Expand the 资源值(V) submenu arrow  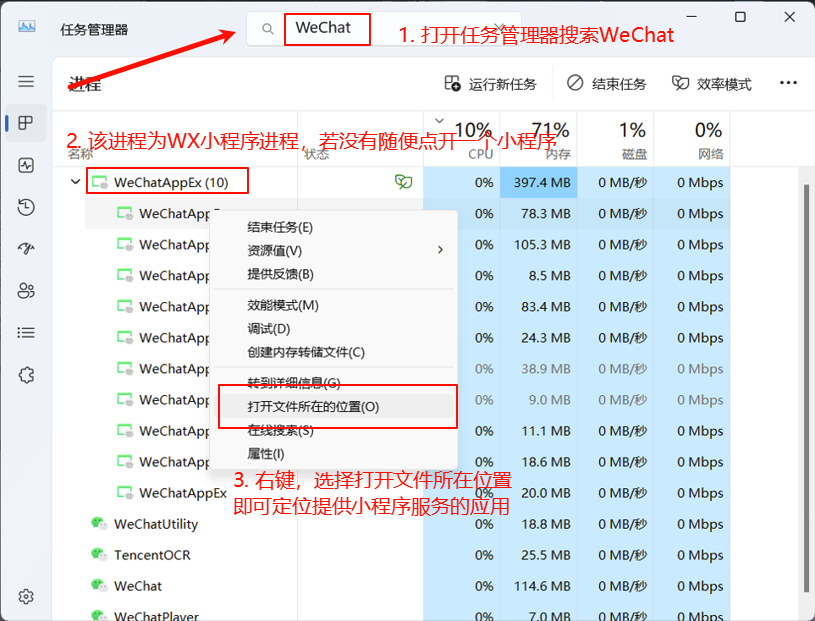440,250
